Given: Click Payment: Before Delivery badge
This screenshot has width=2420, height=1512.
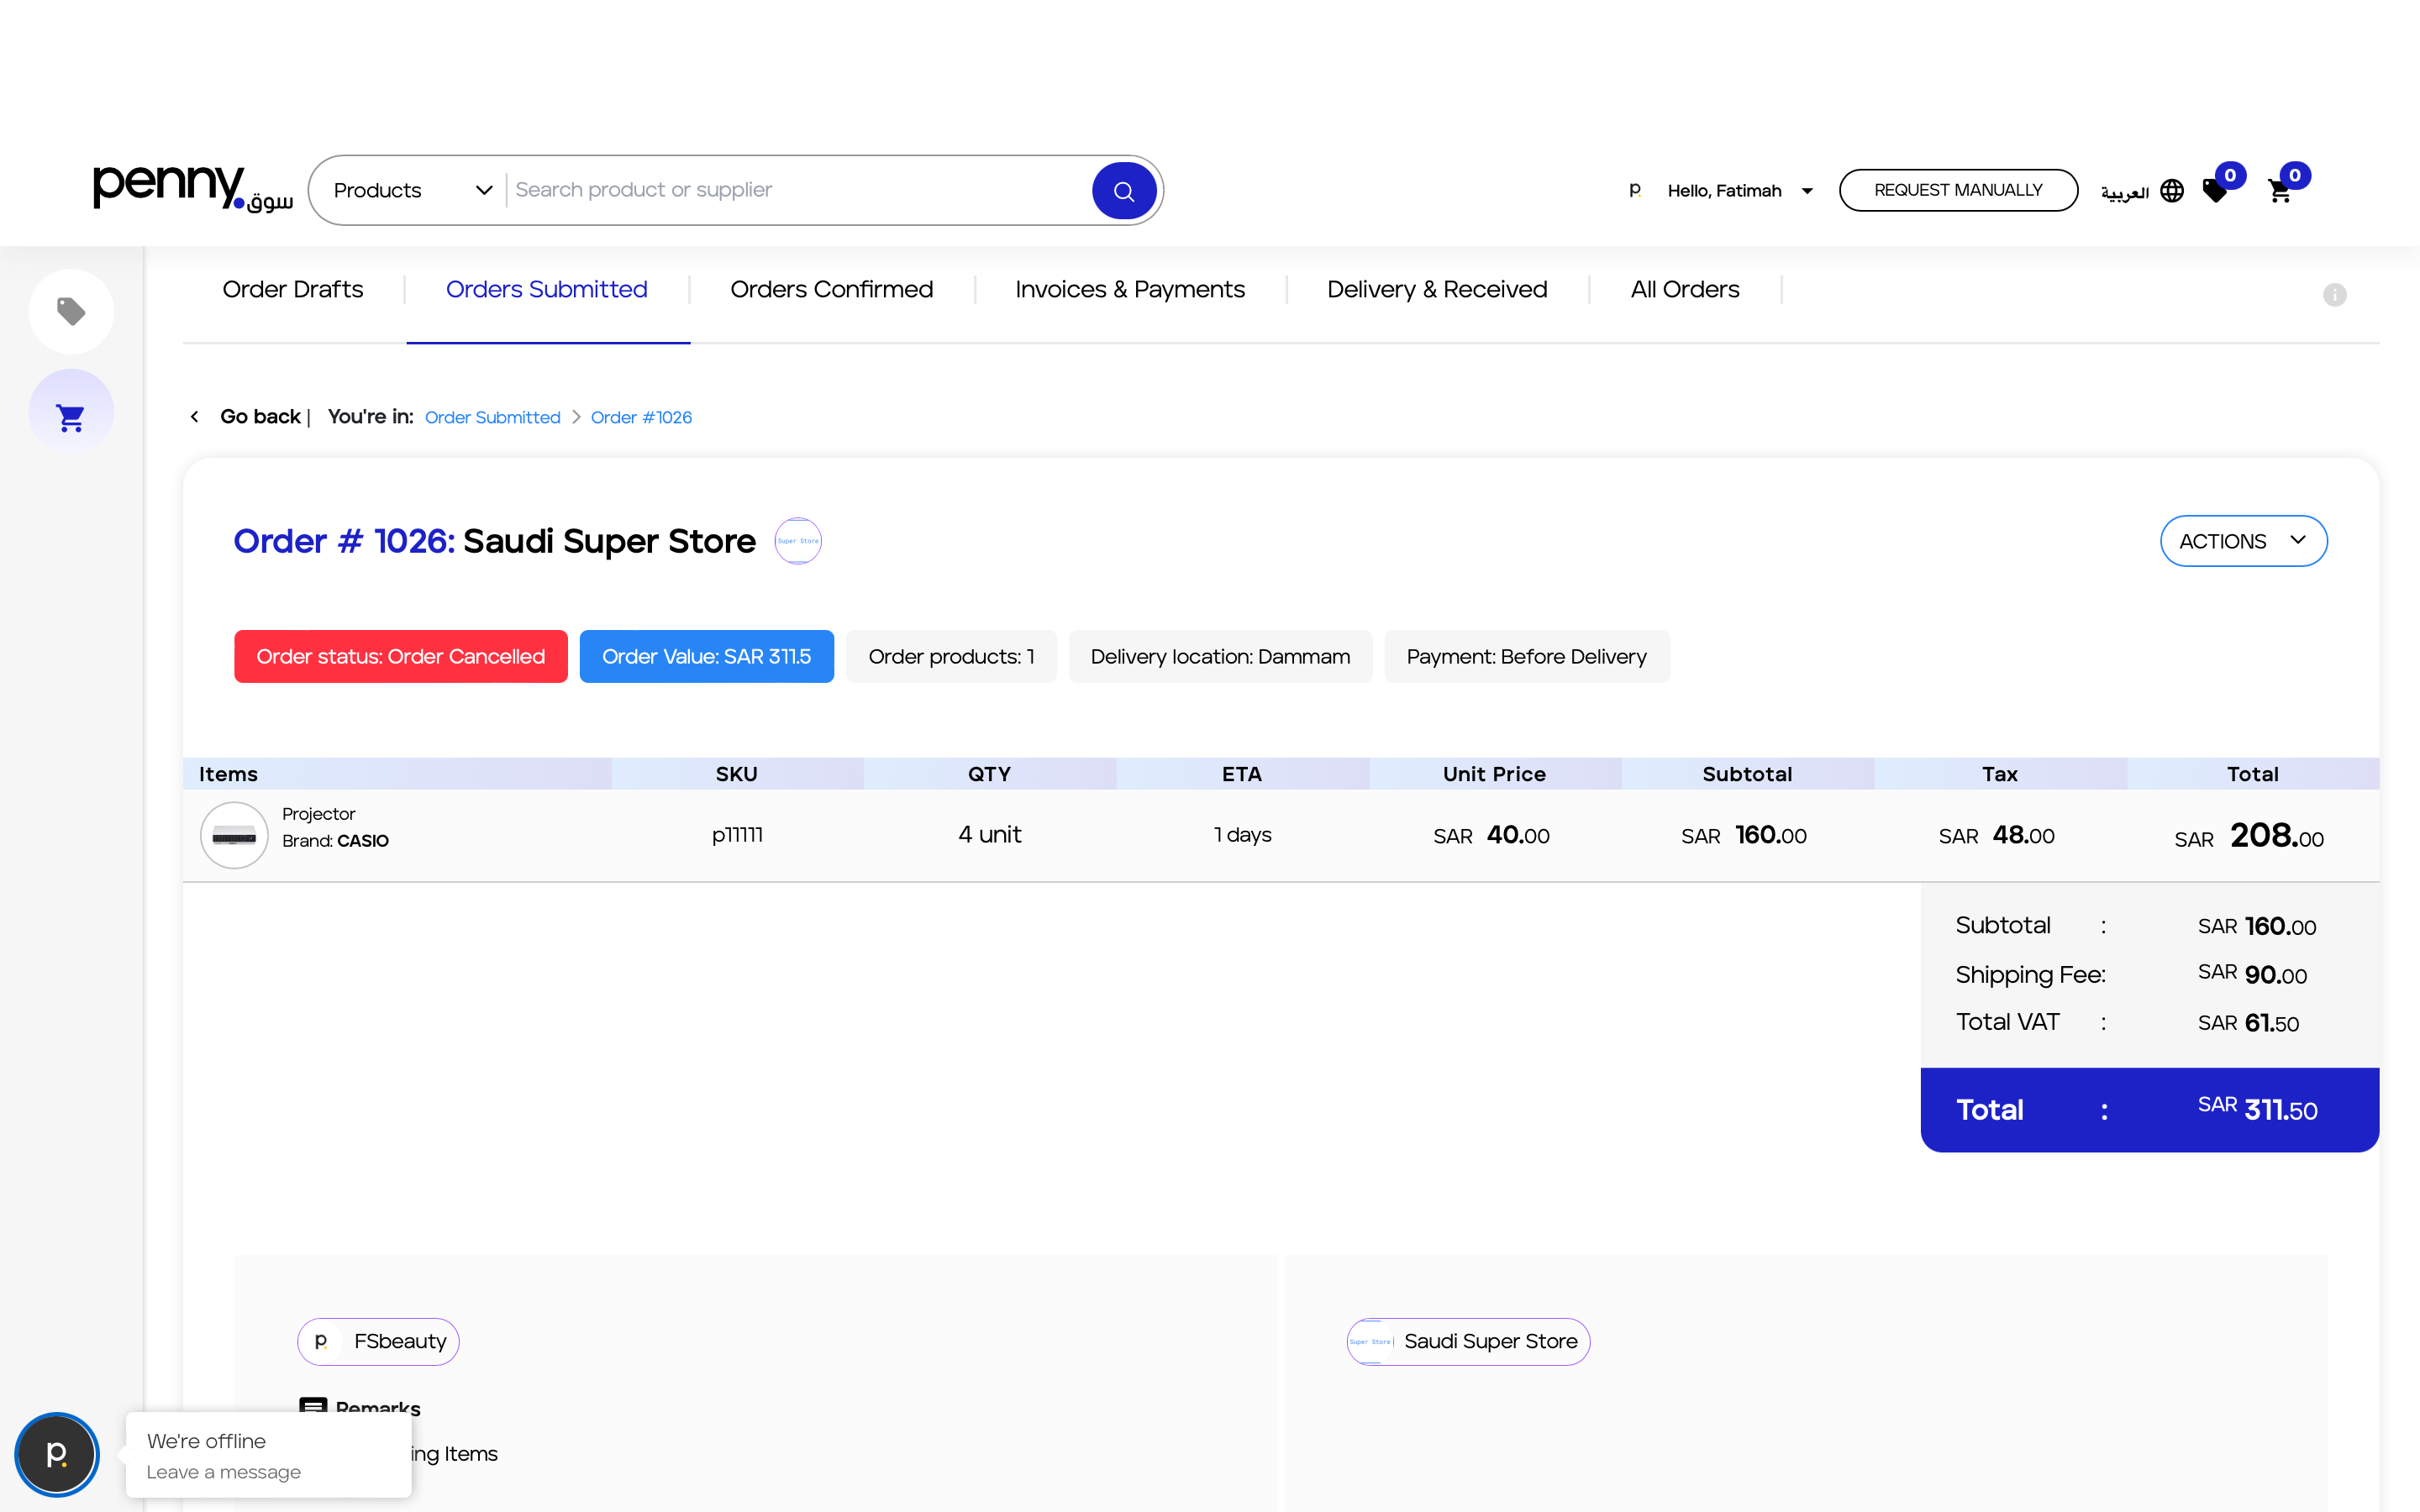Looking at the screenshot, I should [x=1527, y=656].
